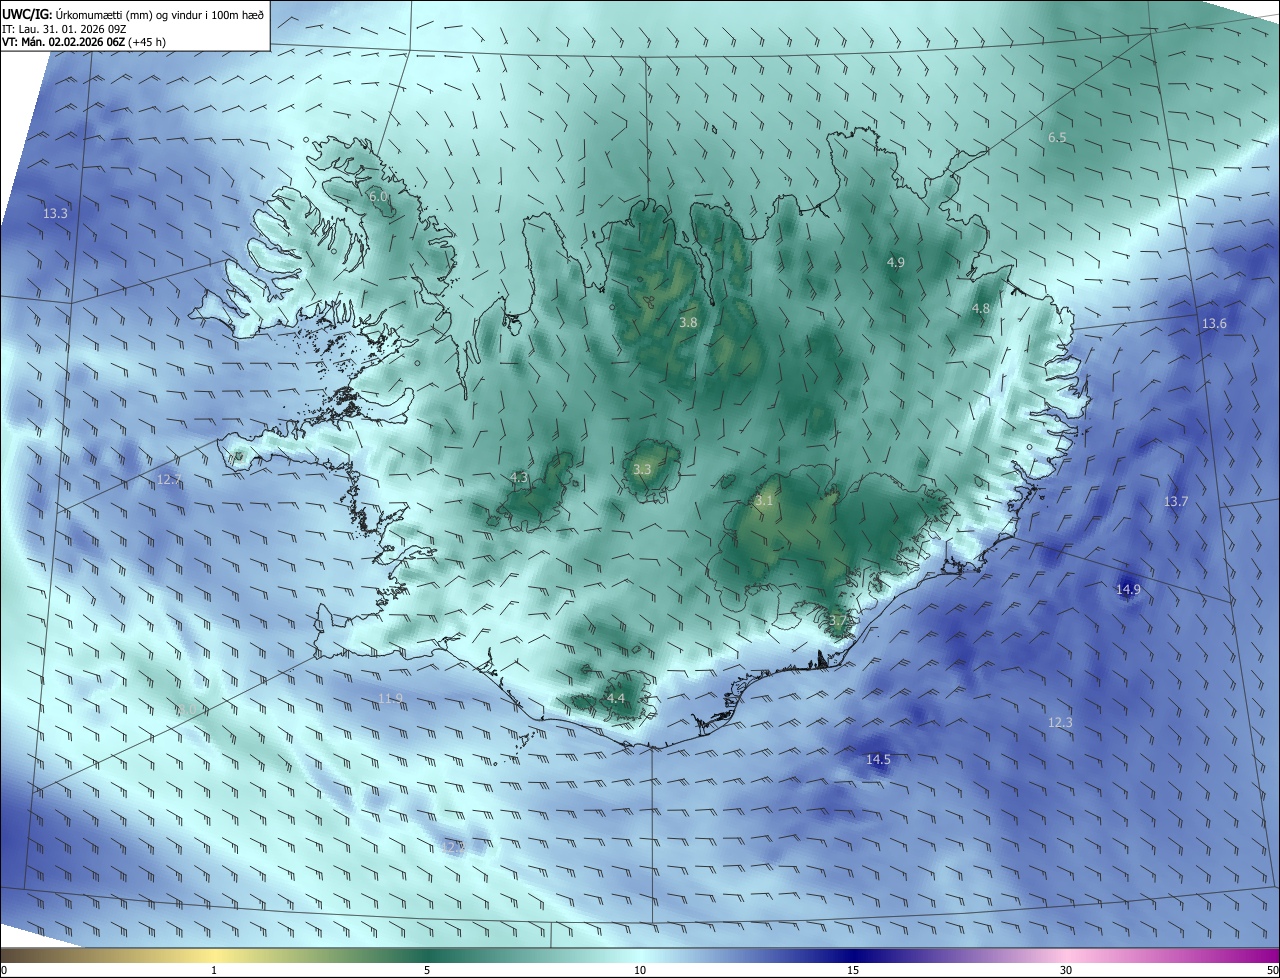The height and width of the screenshot is (978, 1280).
Task: Click the 6.0 value label in the Westfjords
Action: [378, 197]
